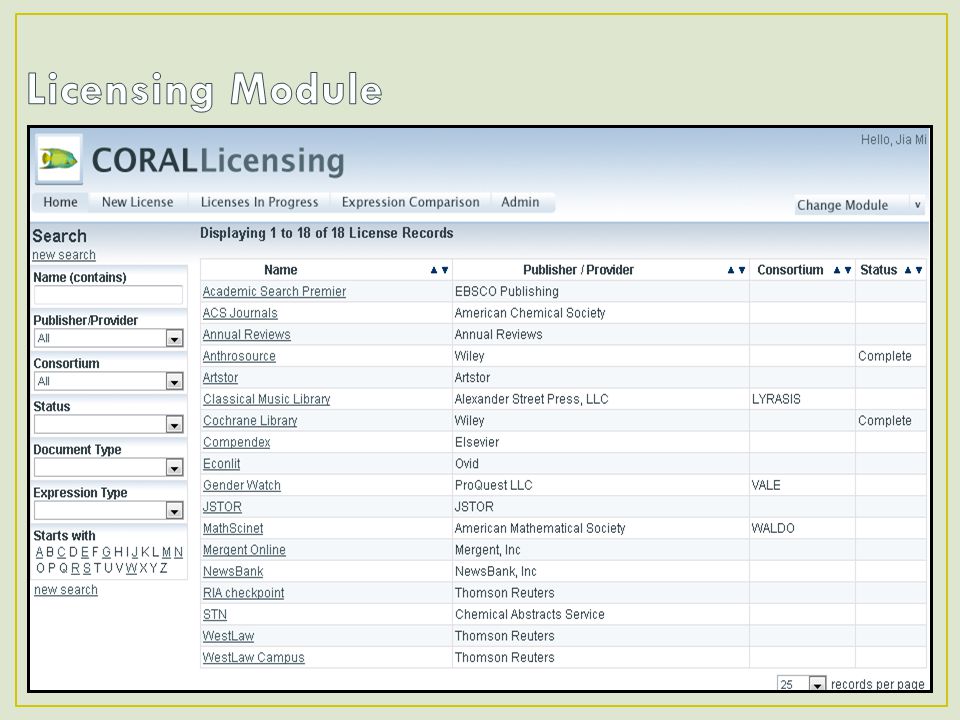The height and width of the screenshot is (720, 960).
Task: Open the Status filter dropdown
Action: coord(109,424)
